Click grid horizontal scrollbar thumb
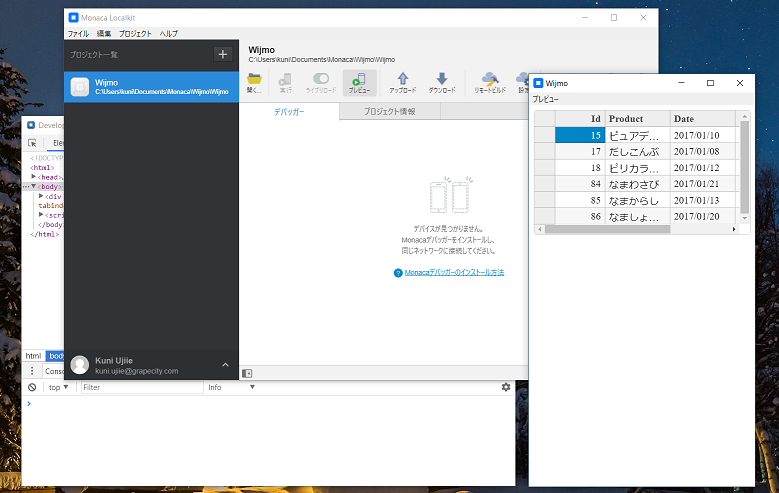The height and width of the screenshot is (493, 779). pos(607,229)
